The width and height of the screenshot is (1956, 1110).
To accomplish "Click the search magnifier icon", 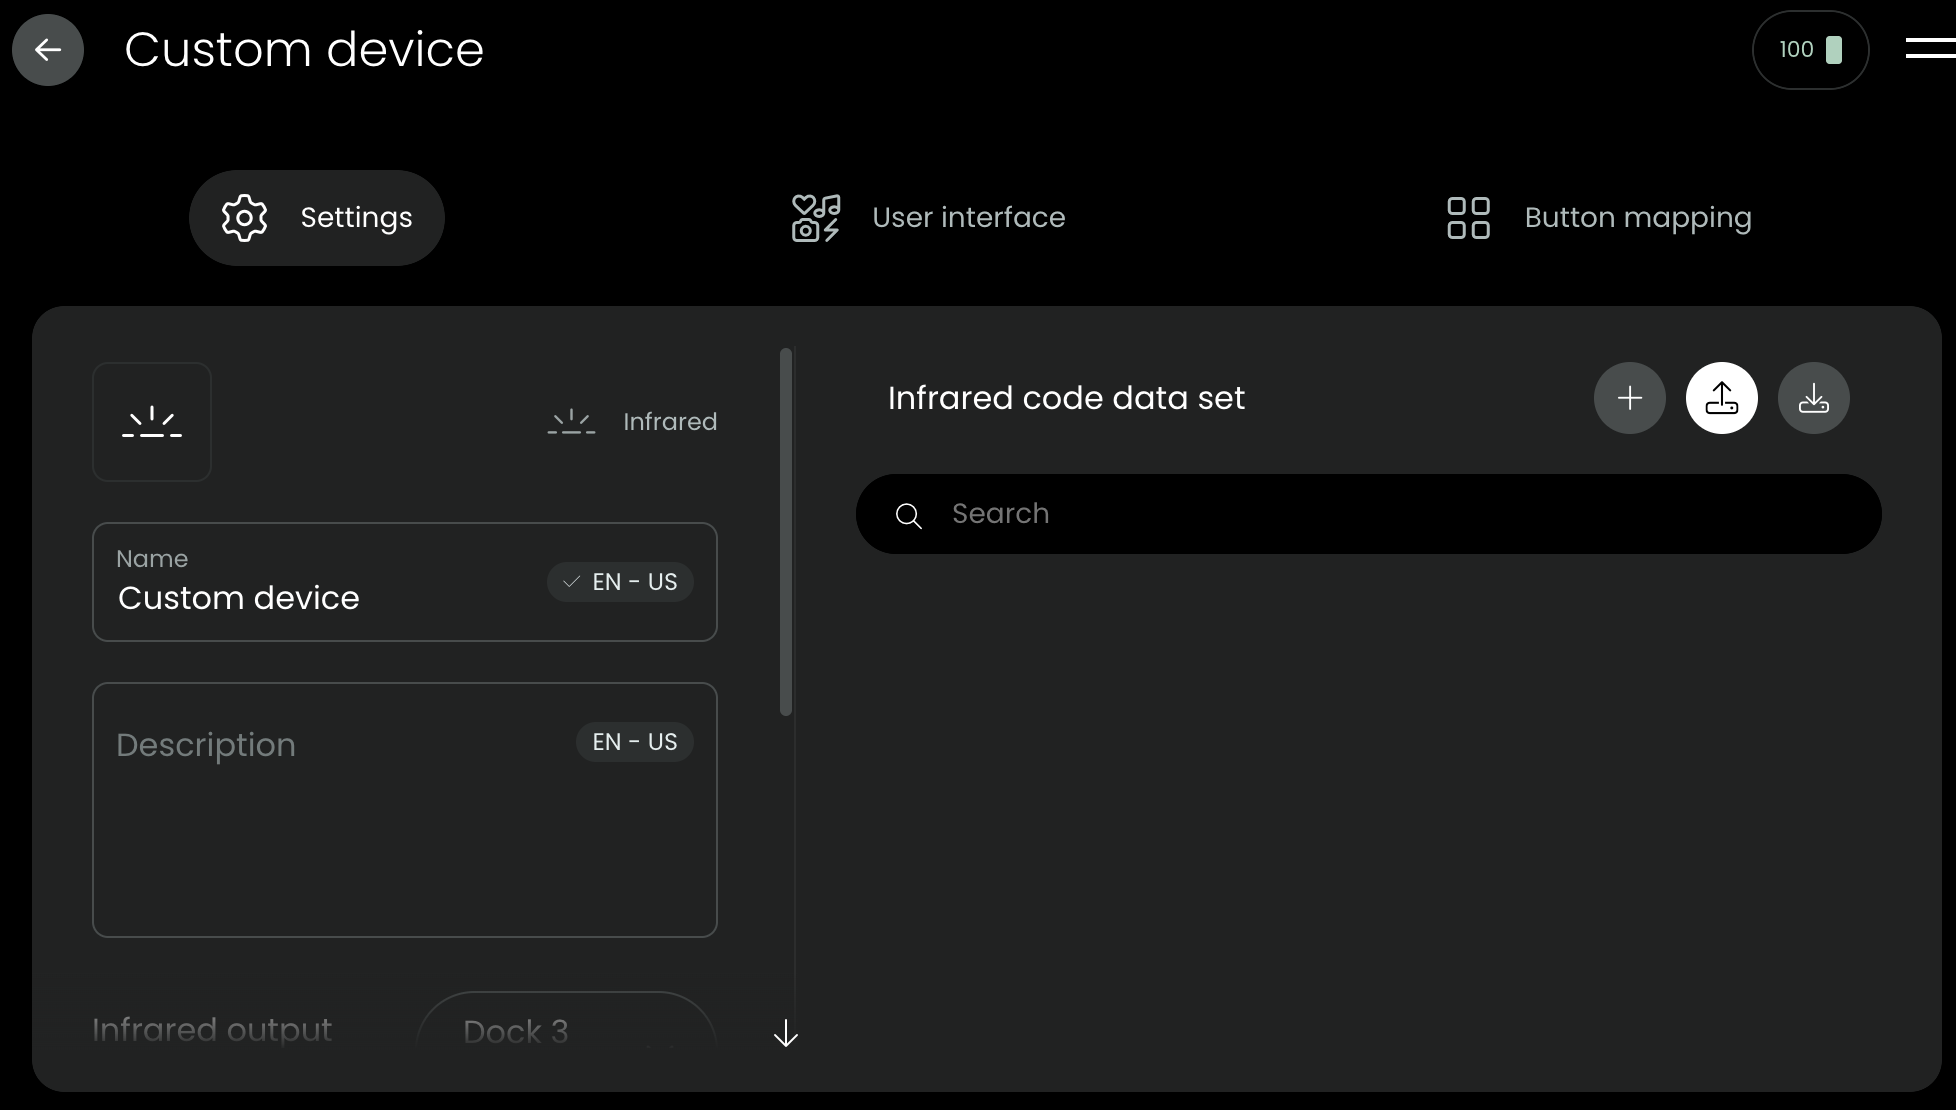I will pos(909,516).
